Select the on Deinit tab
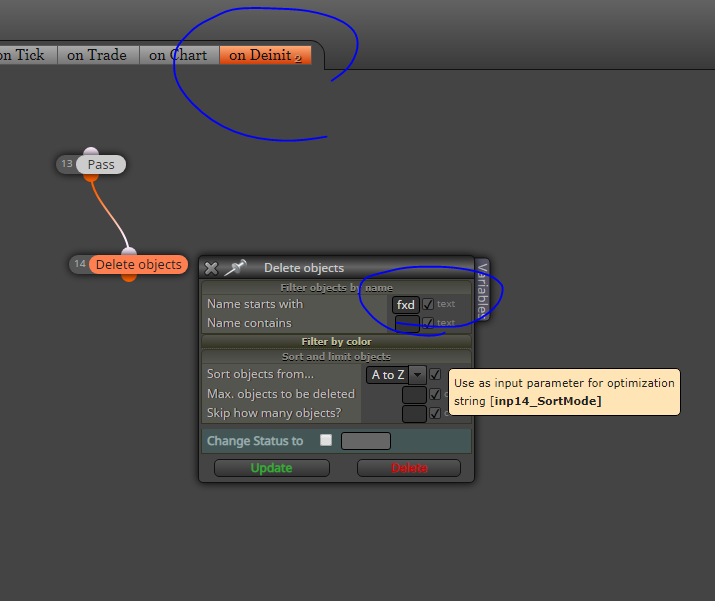Screen dimensions: 715x601 point(265,55)
